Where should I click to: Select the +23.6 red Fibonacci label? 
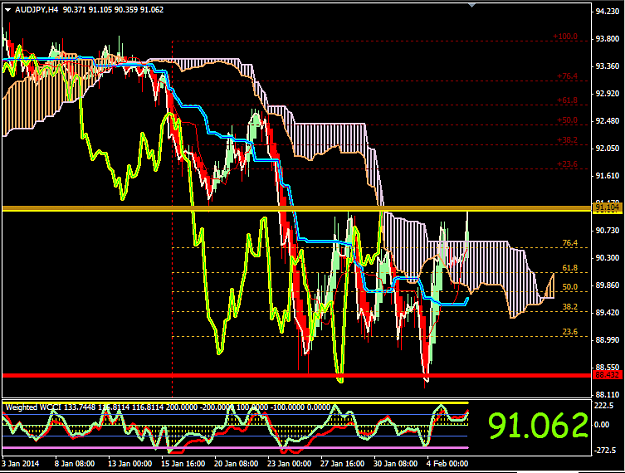[567, 164]
